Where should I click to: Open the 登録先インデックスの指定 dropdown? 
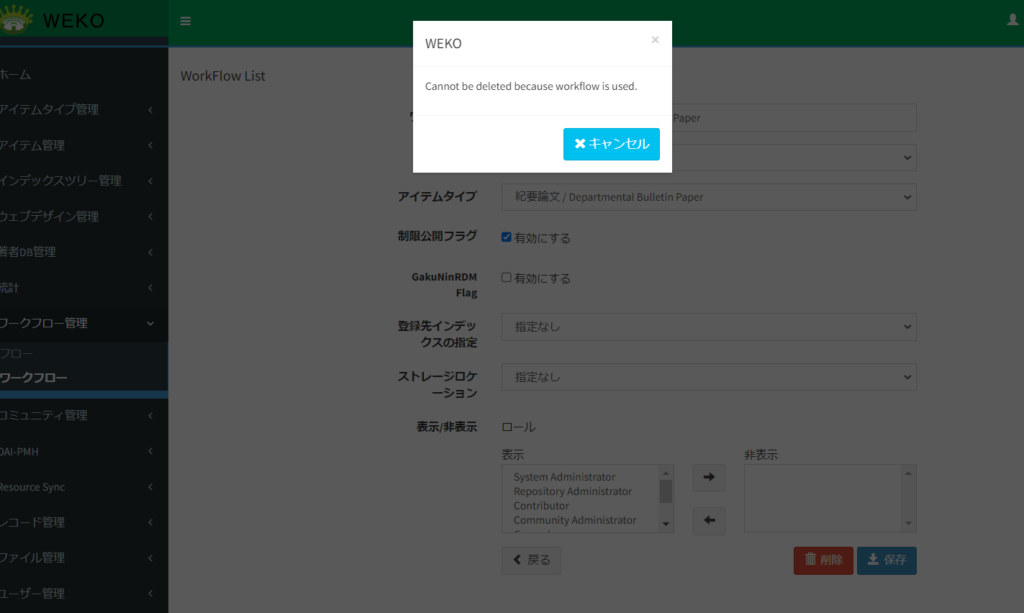[708, 327]
